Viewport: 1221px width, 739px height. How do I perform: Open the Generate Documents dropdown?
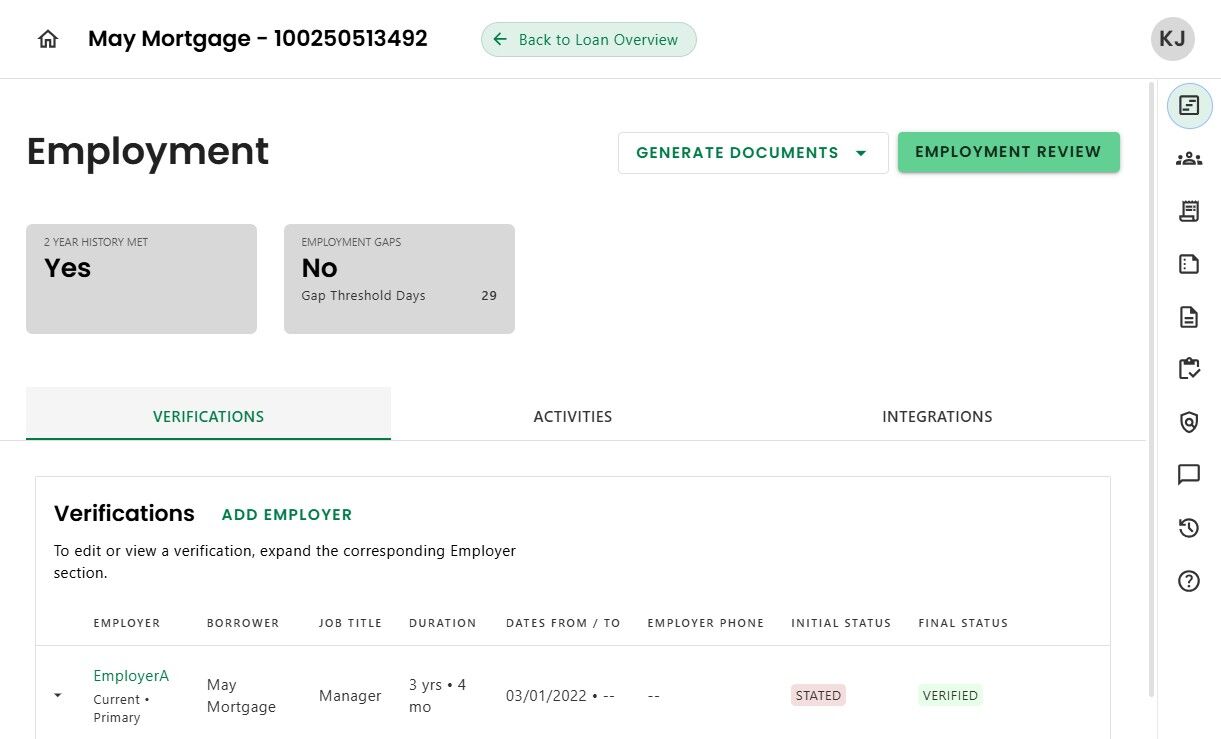(753, 153)
